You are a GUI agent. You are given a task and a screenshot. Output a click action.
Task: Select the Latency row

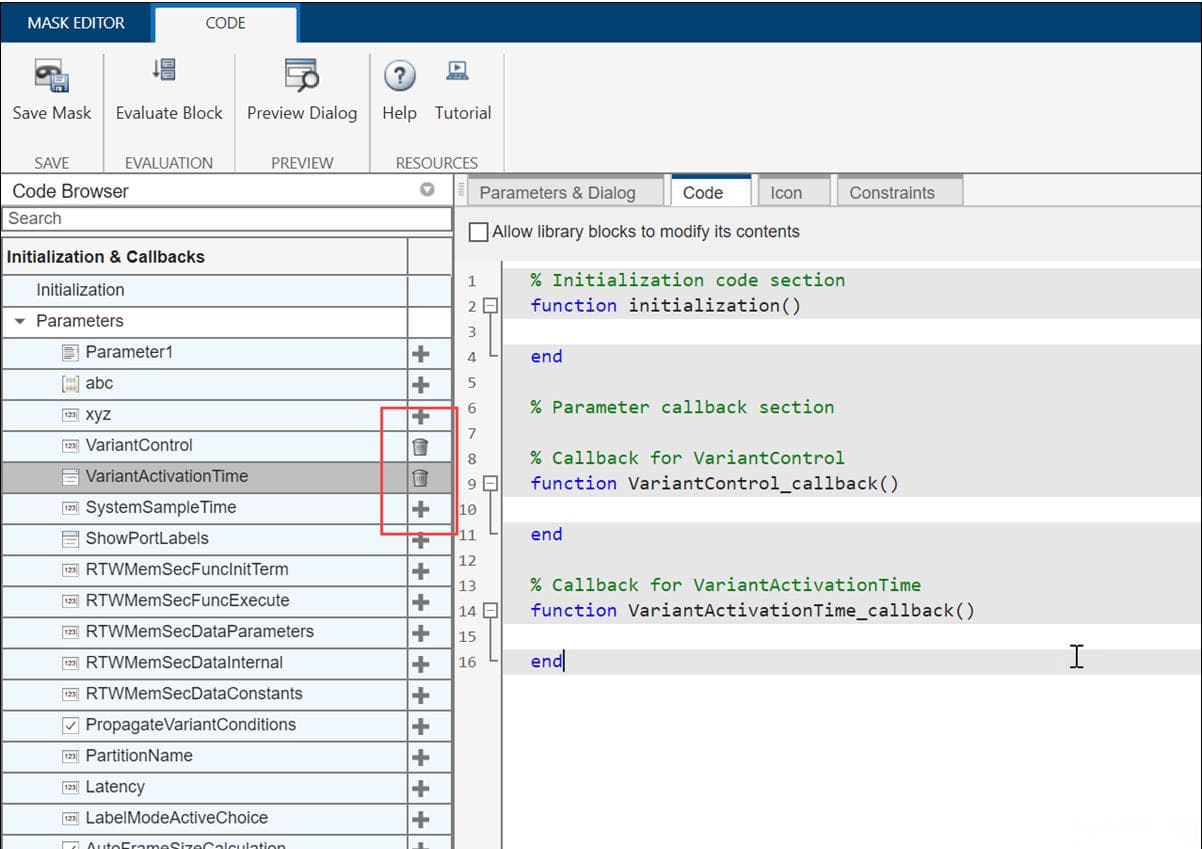[x=205, y=786]
